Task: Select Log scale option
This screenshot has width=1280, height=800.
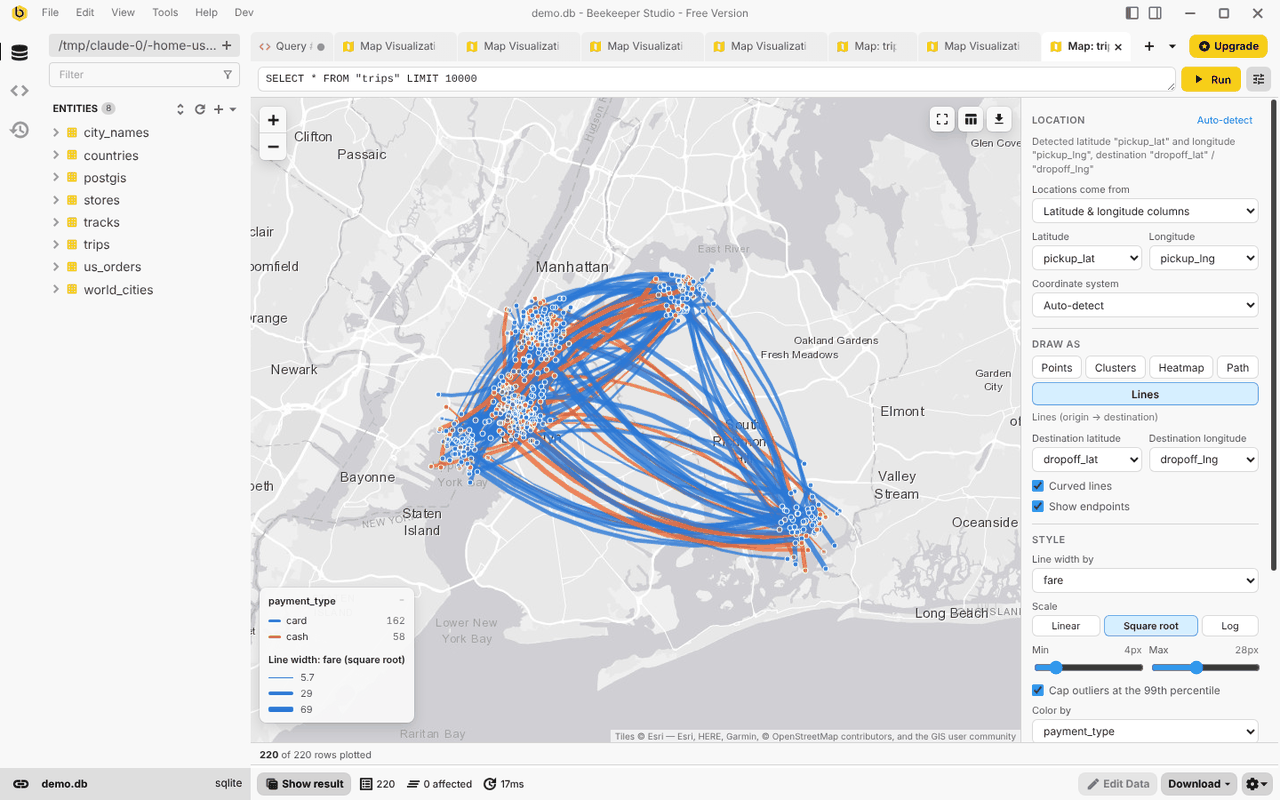Action: (x=1230, y=626)
